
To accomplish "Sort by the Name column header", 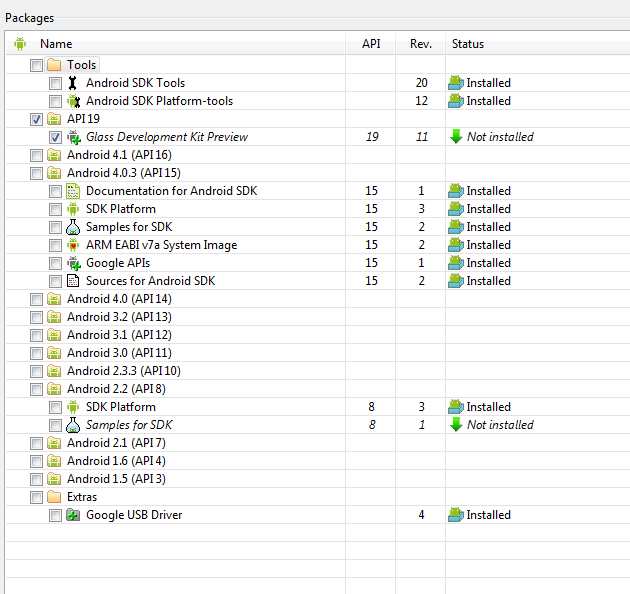I will pos(176,43).
